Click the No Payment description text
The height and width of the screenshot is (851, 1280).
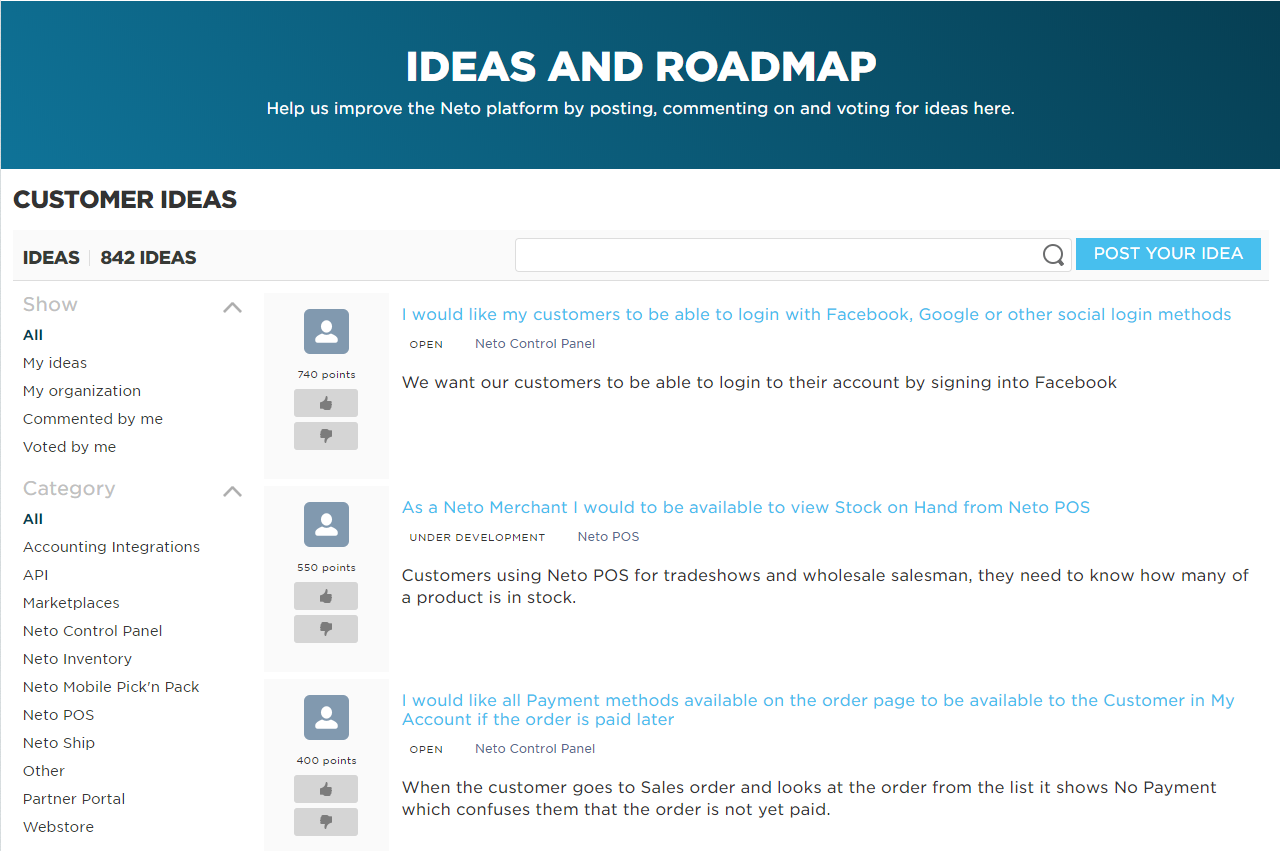[x=809, y=798]
